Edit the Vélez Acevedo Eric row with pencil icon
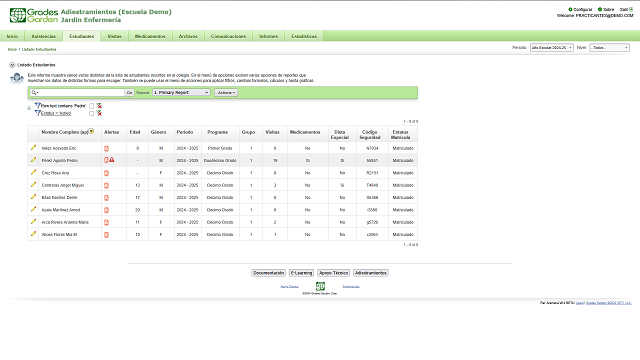 pyautogui.click(x=33, y=147)
